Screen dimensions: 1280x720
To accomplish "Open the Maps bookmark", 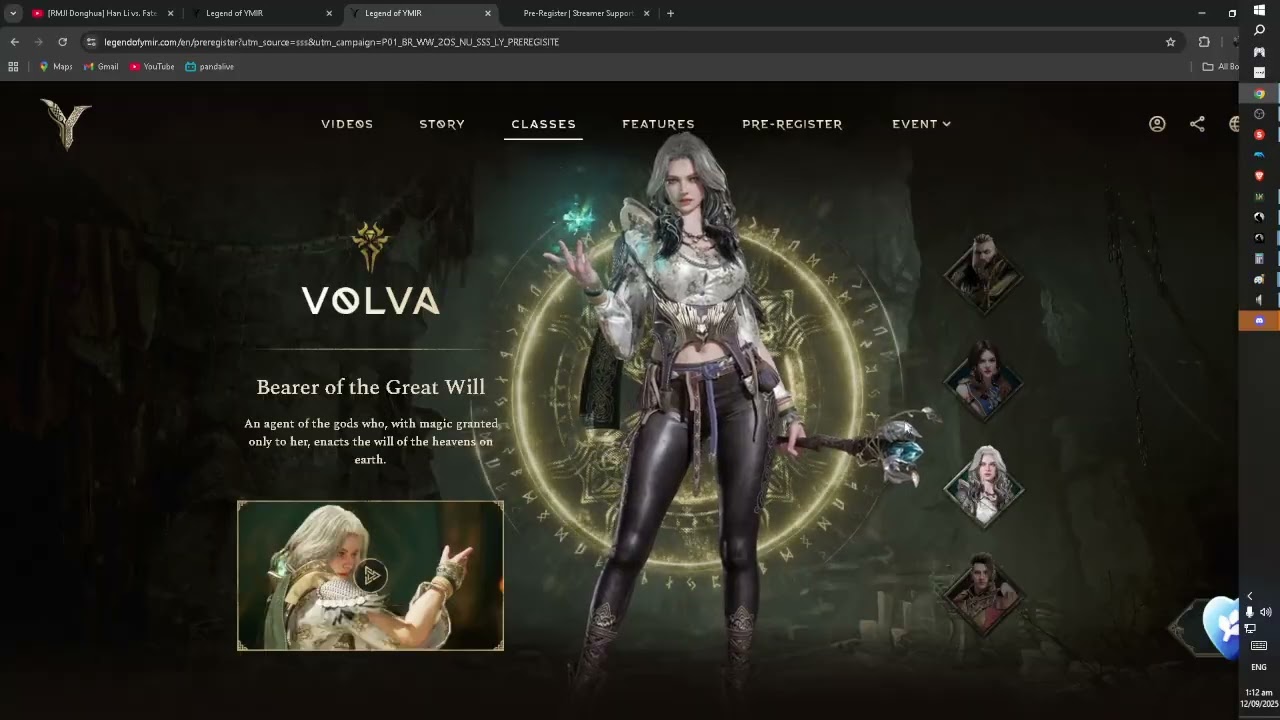I will (x=55, y=67).
